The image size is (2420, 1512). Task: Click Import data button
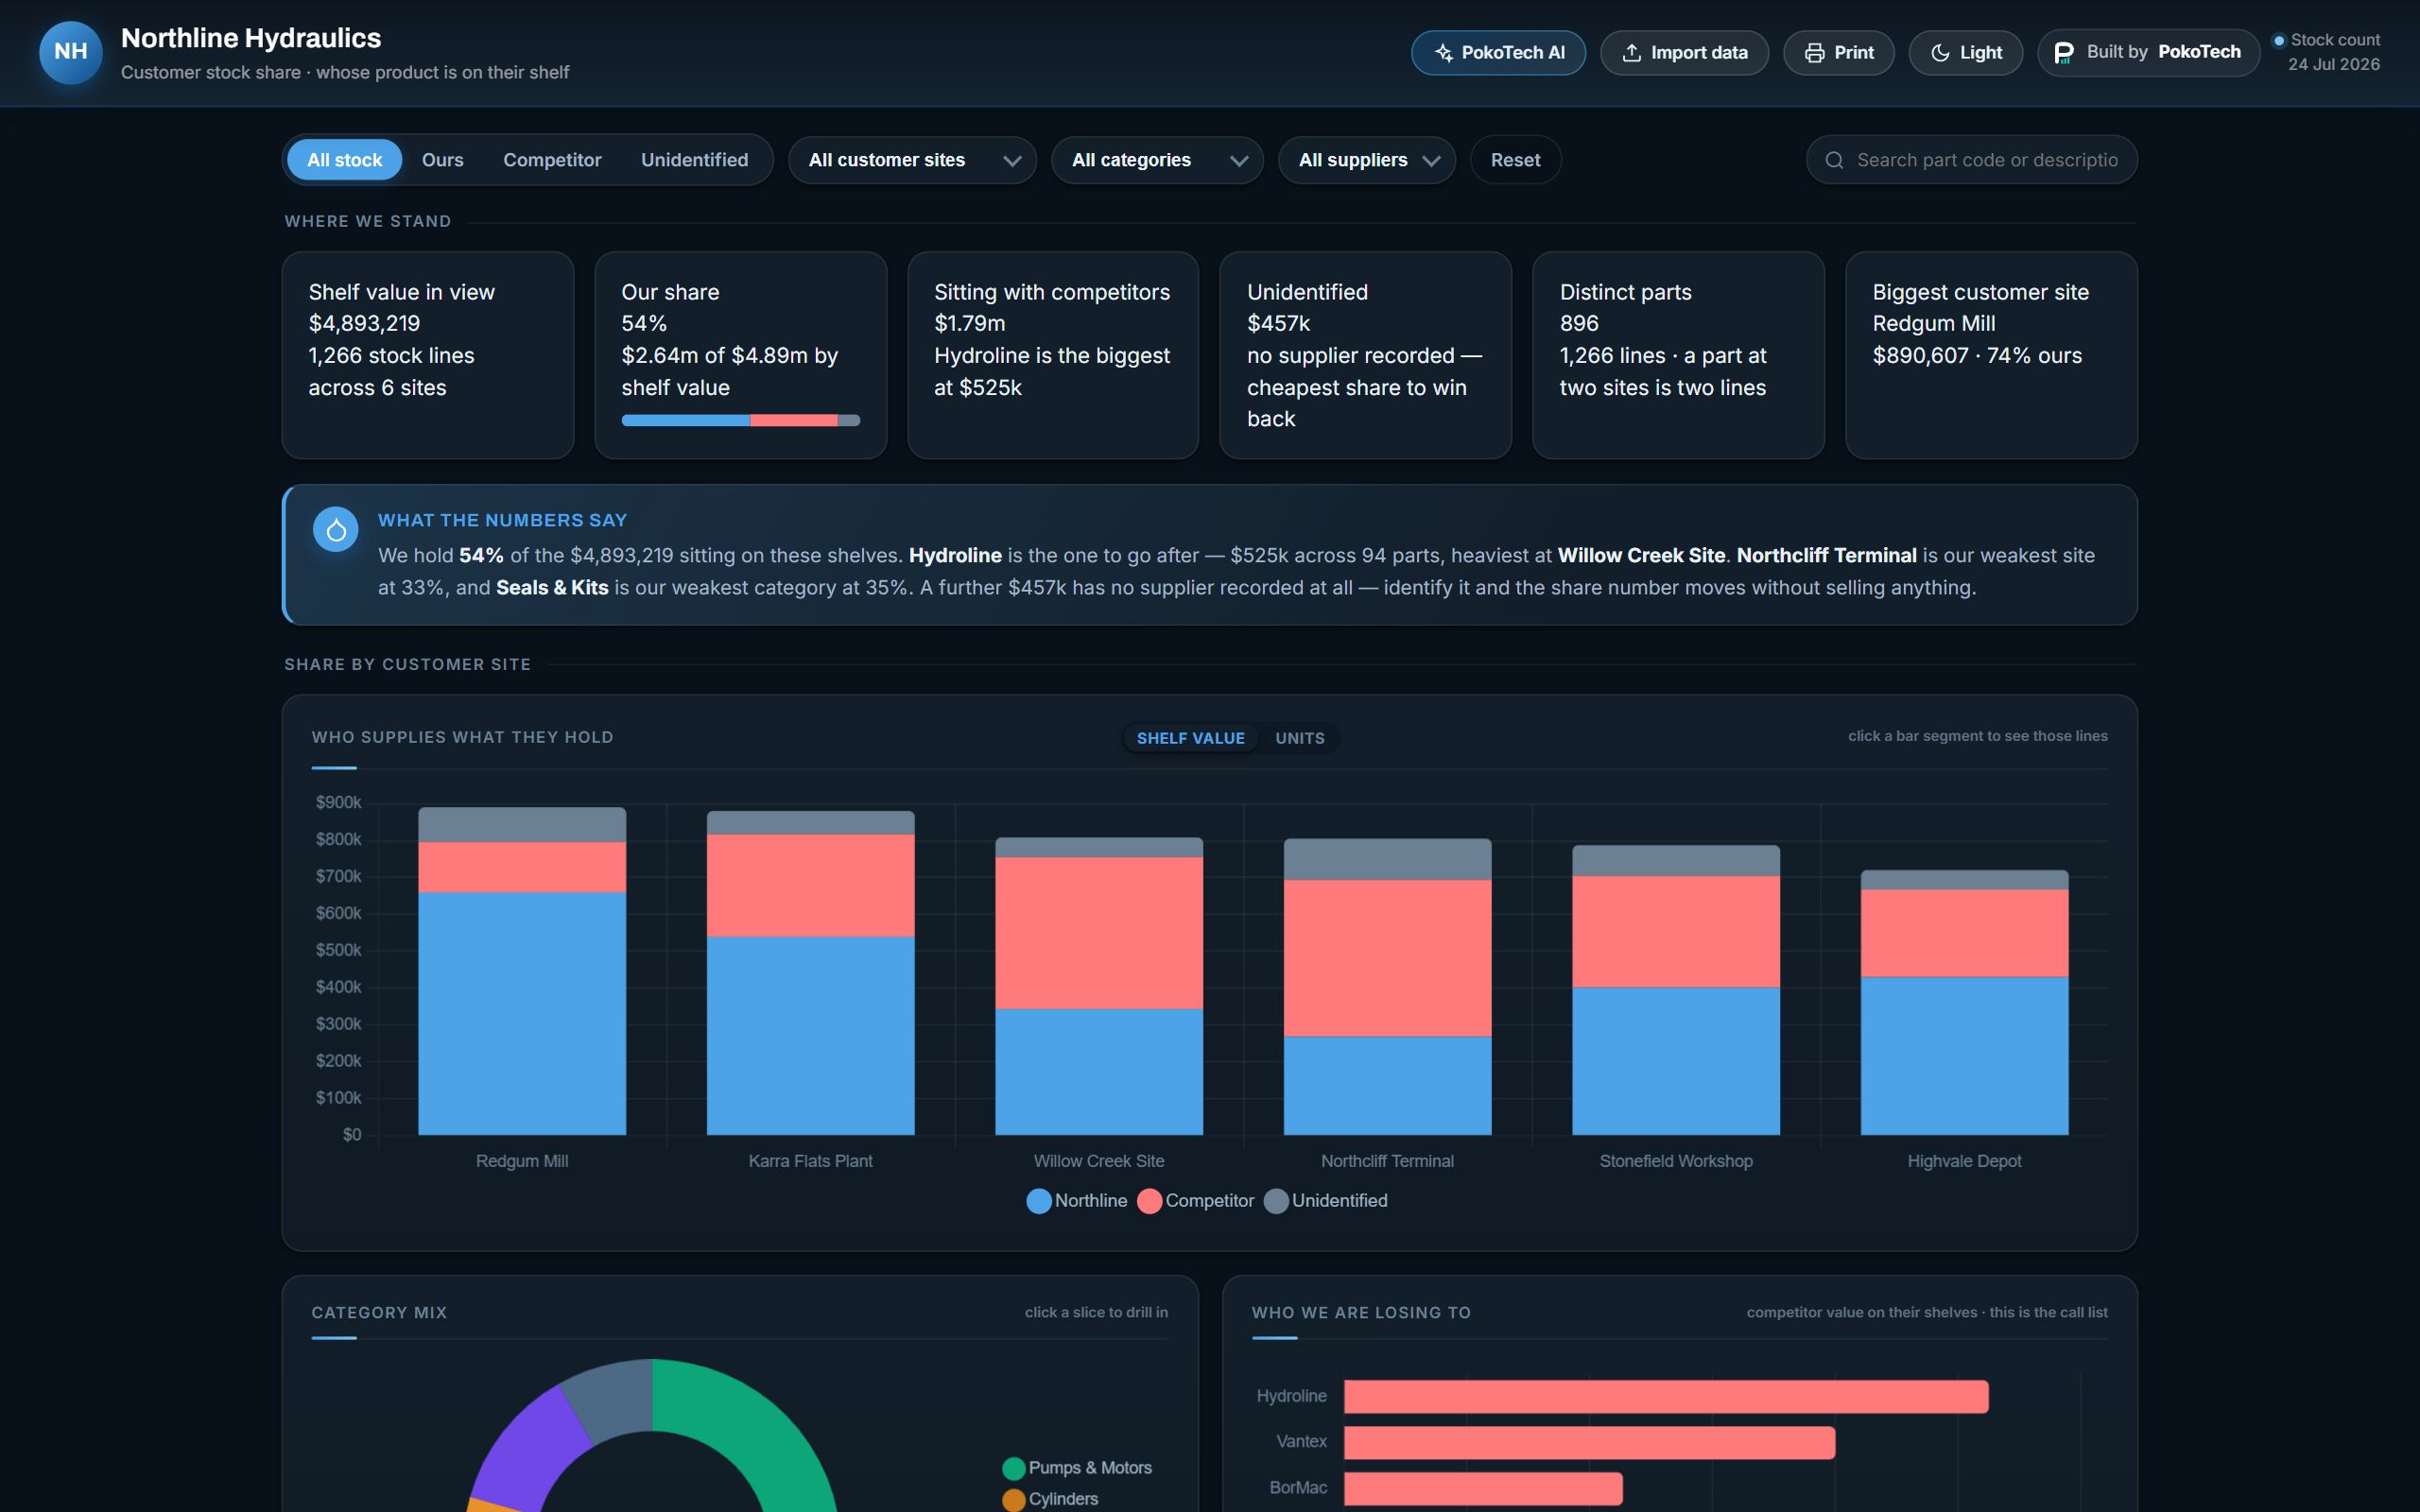[1684, 53]
